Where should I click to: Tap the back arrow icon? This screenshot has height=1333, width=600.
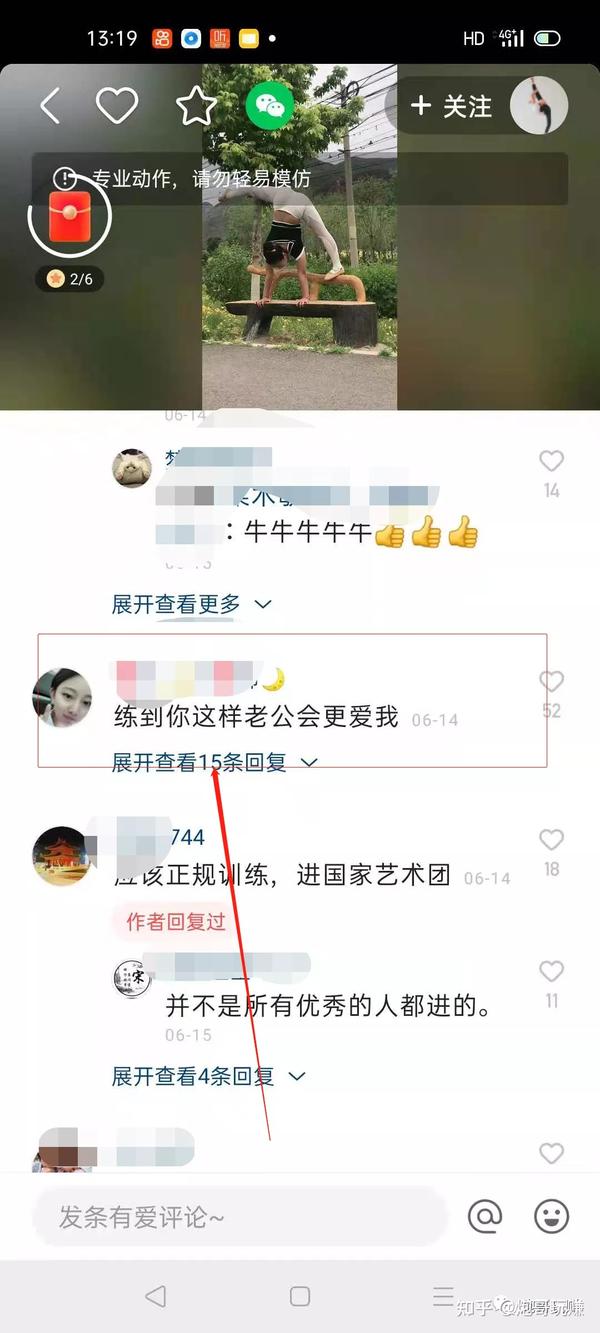[49, 105]
